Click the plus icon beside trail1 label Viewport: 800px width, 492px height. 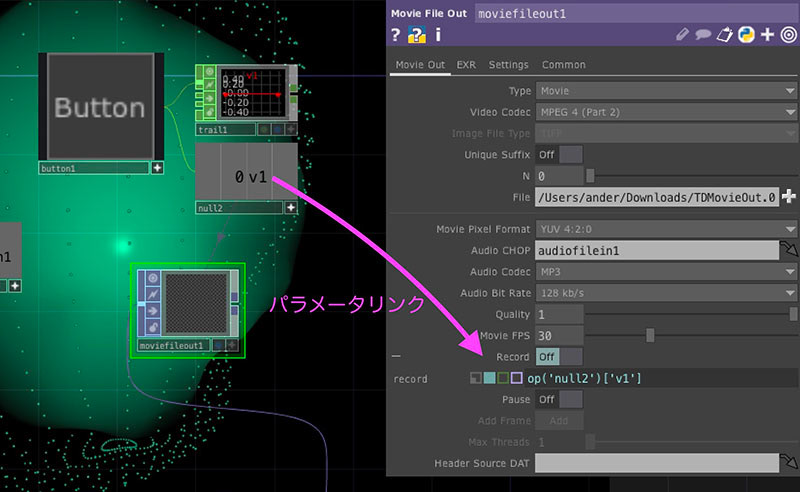click(x=291, y=130)
